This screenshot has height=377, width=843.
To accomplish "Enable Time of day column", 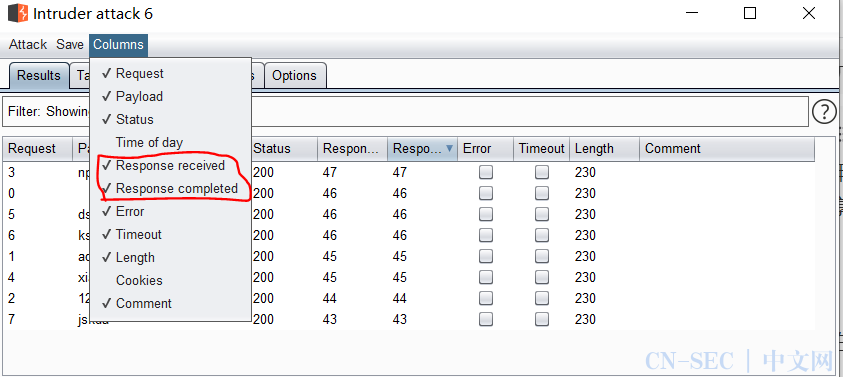I will 170,143.
